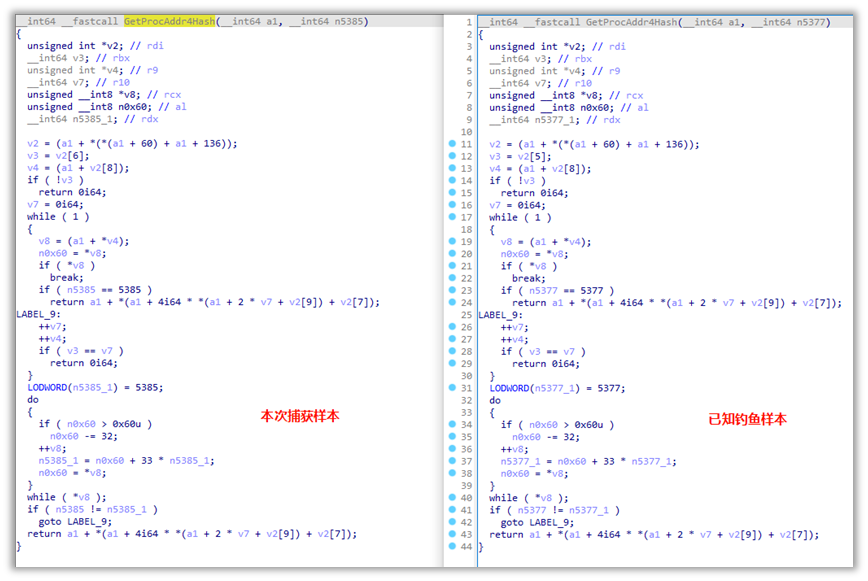Toggle the breakpoint dot at line 21
Screen dimensions: 868x581
(452, 266)
